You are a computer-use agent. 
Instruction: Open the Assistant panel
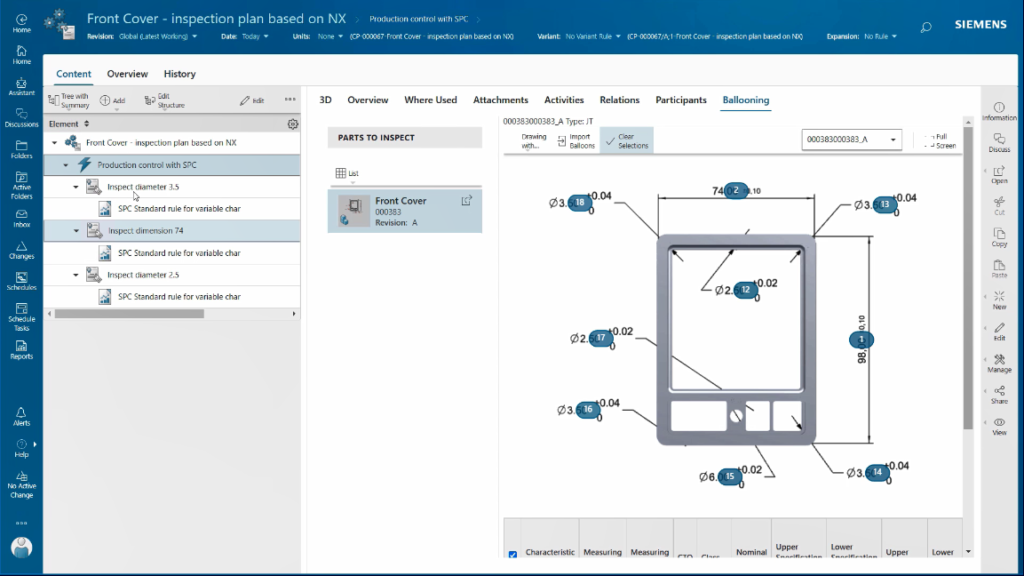click(22, 86)
